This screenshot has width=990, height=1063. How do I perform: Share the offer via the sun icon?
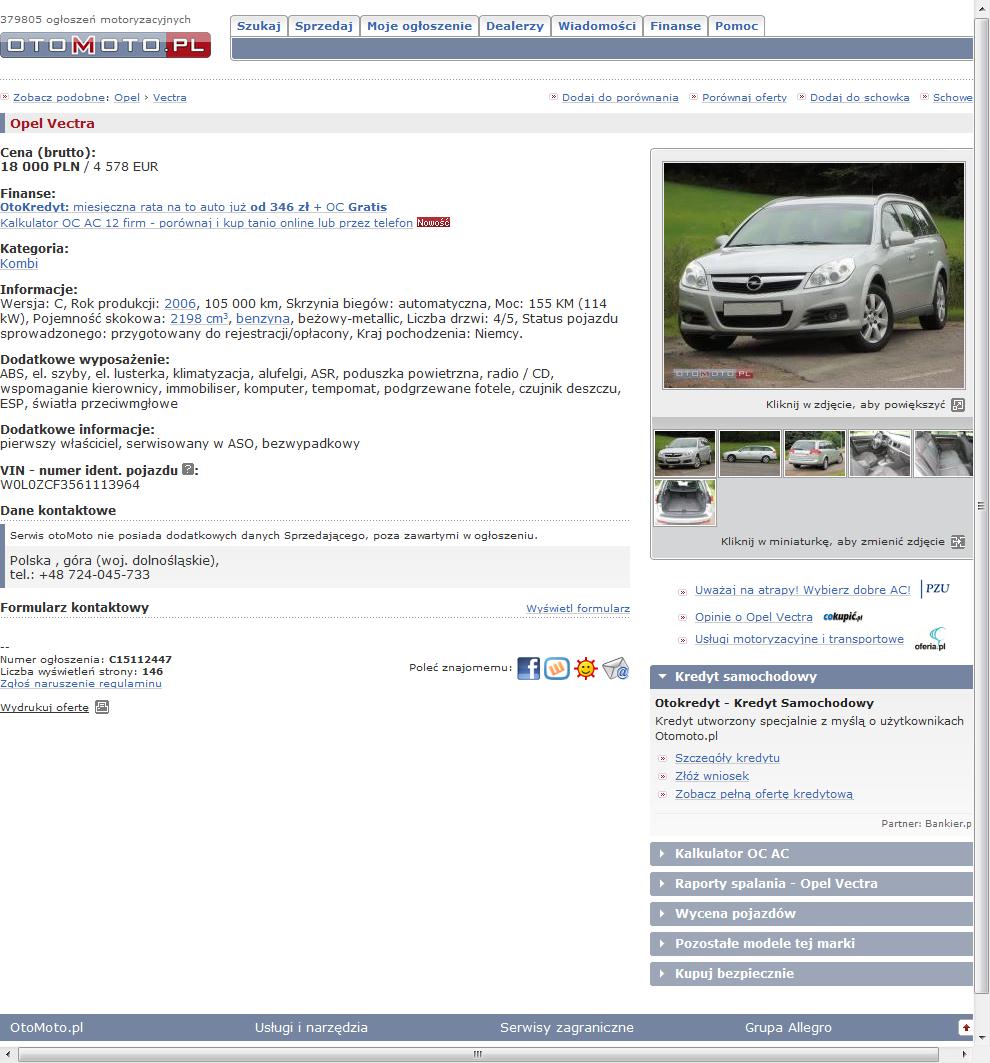586,668
